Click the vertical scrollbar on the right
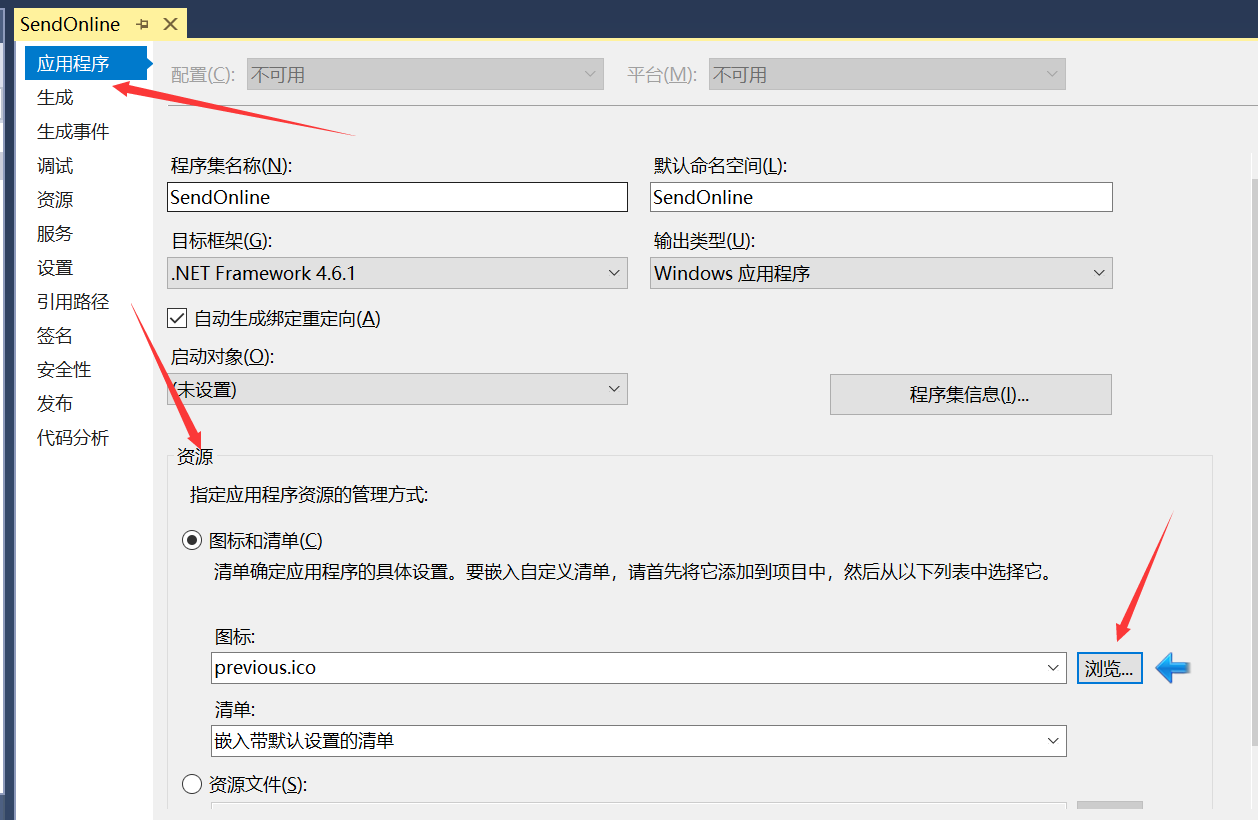1258x820 pixels. pyautogui.click(x=1254, y=460)
